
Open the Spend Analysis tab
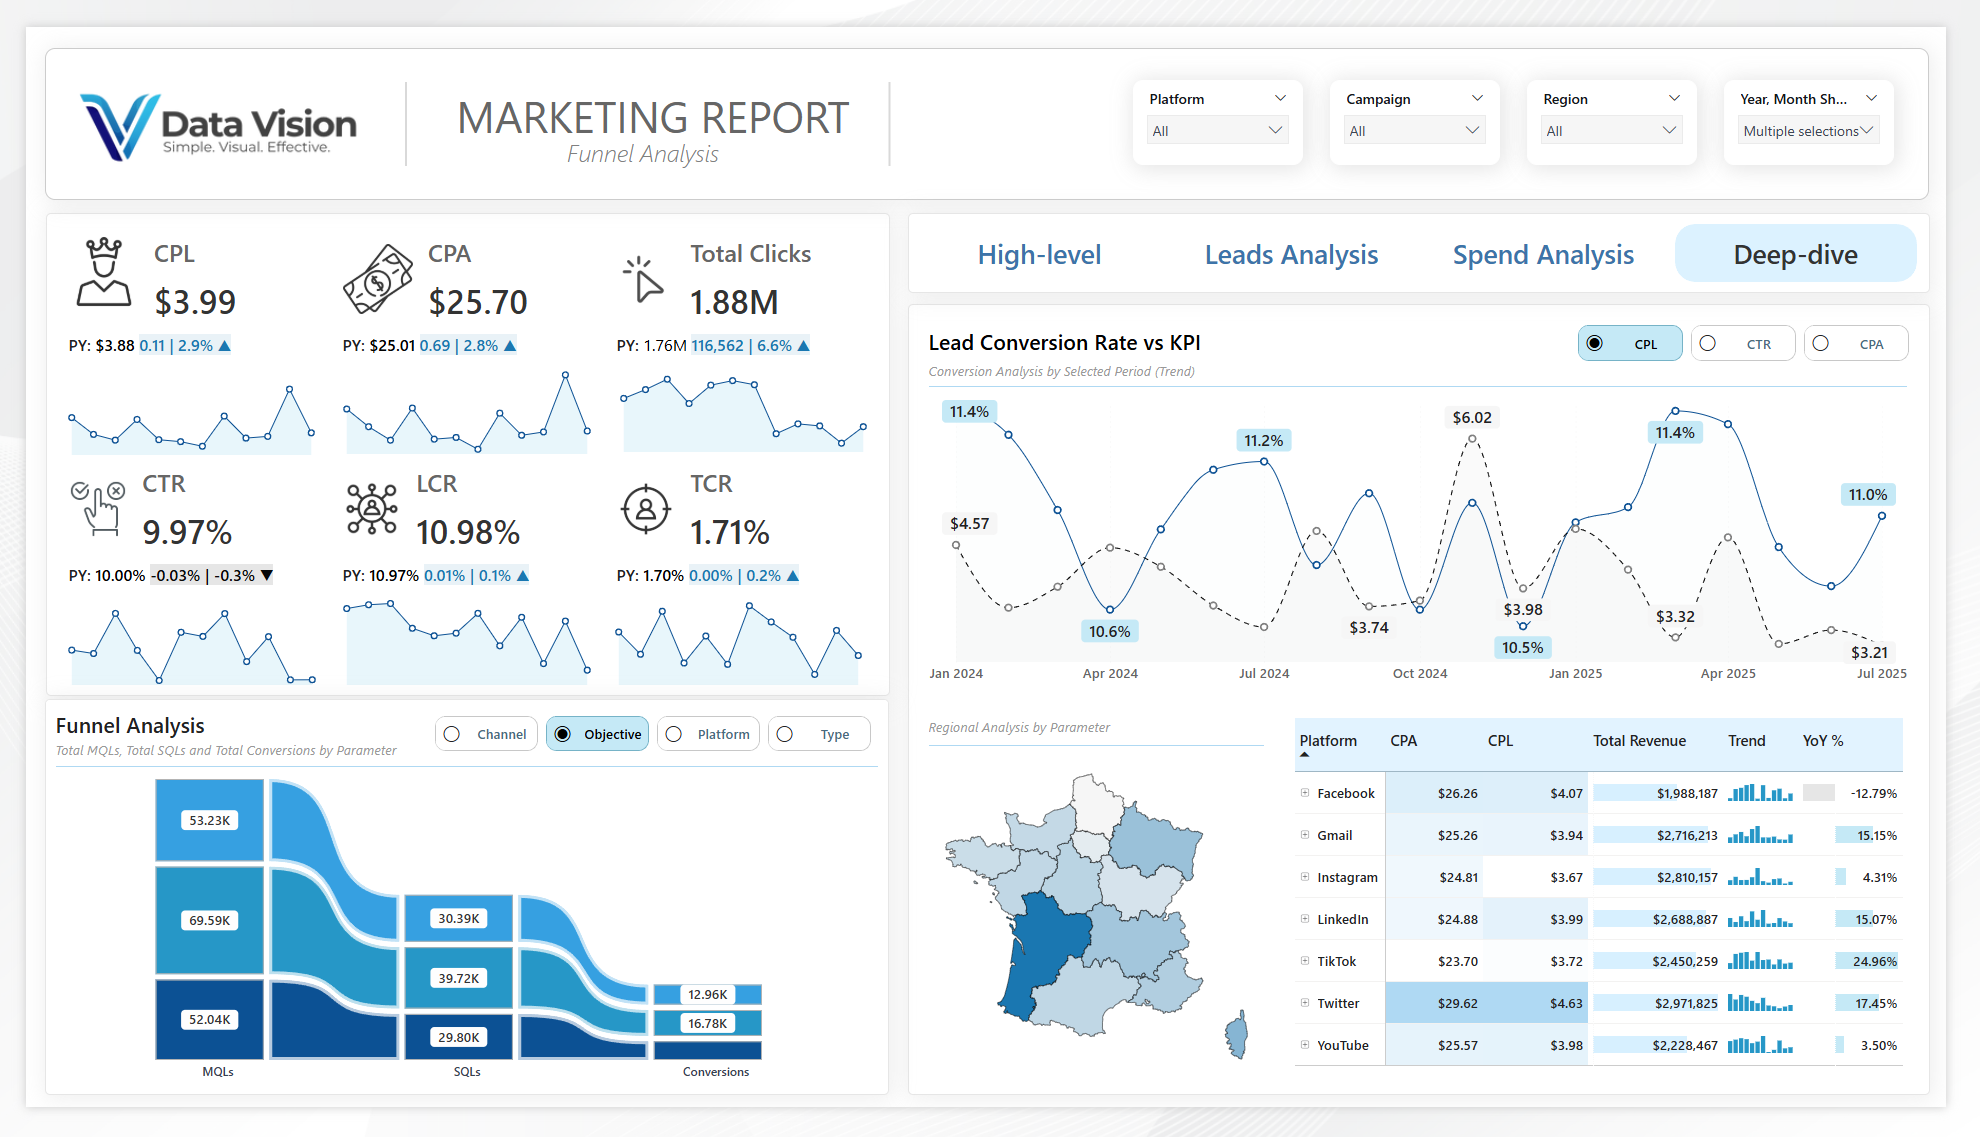pos(1543,255)
